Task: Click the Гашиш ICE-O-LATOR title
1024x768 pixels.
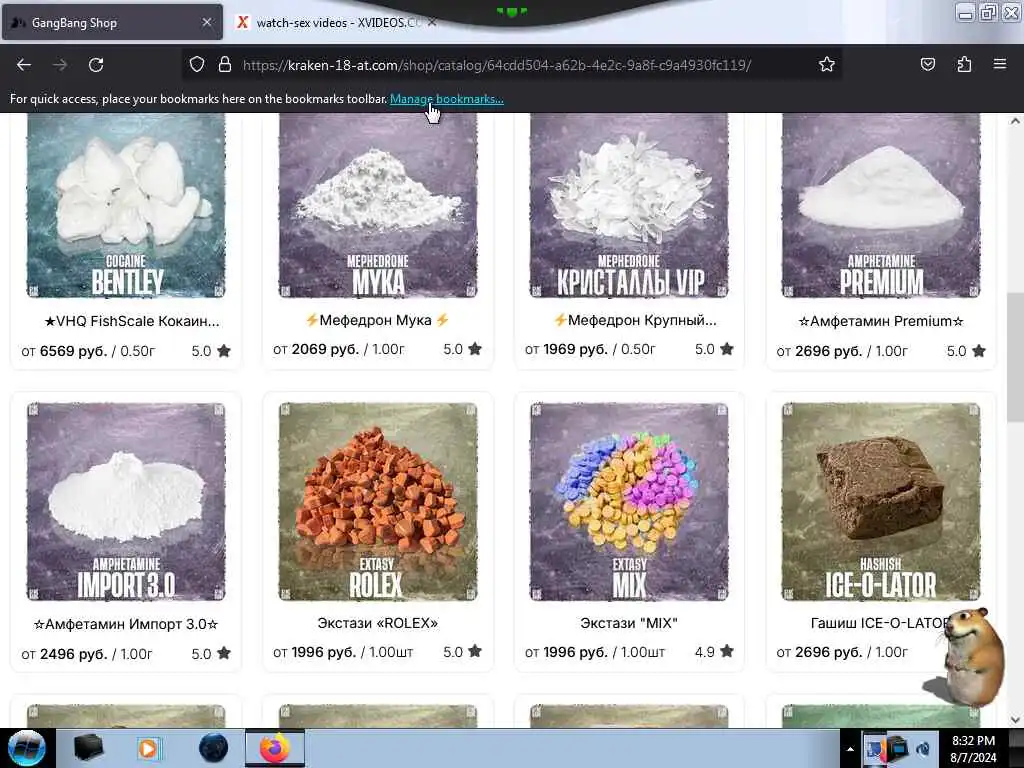Action: [879, 623]
